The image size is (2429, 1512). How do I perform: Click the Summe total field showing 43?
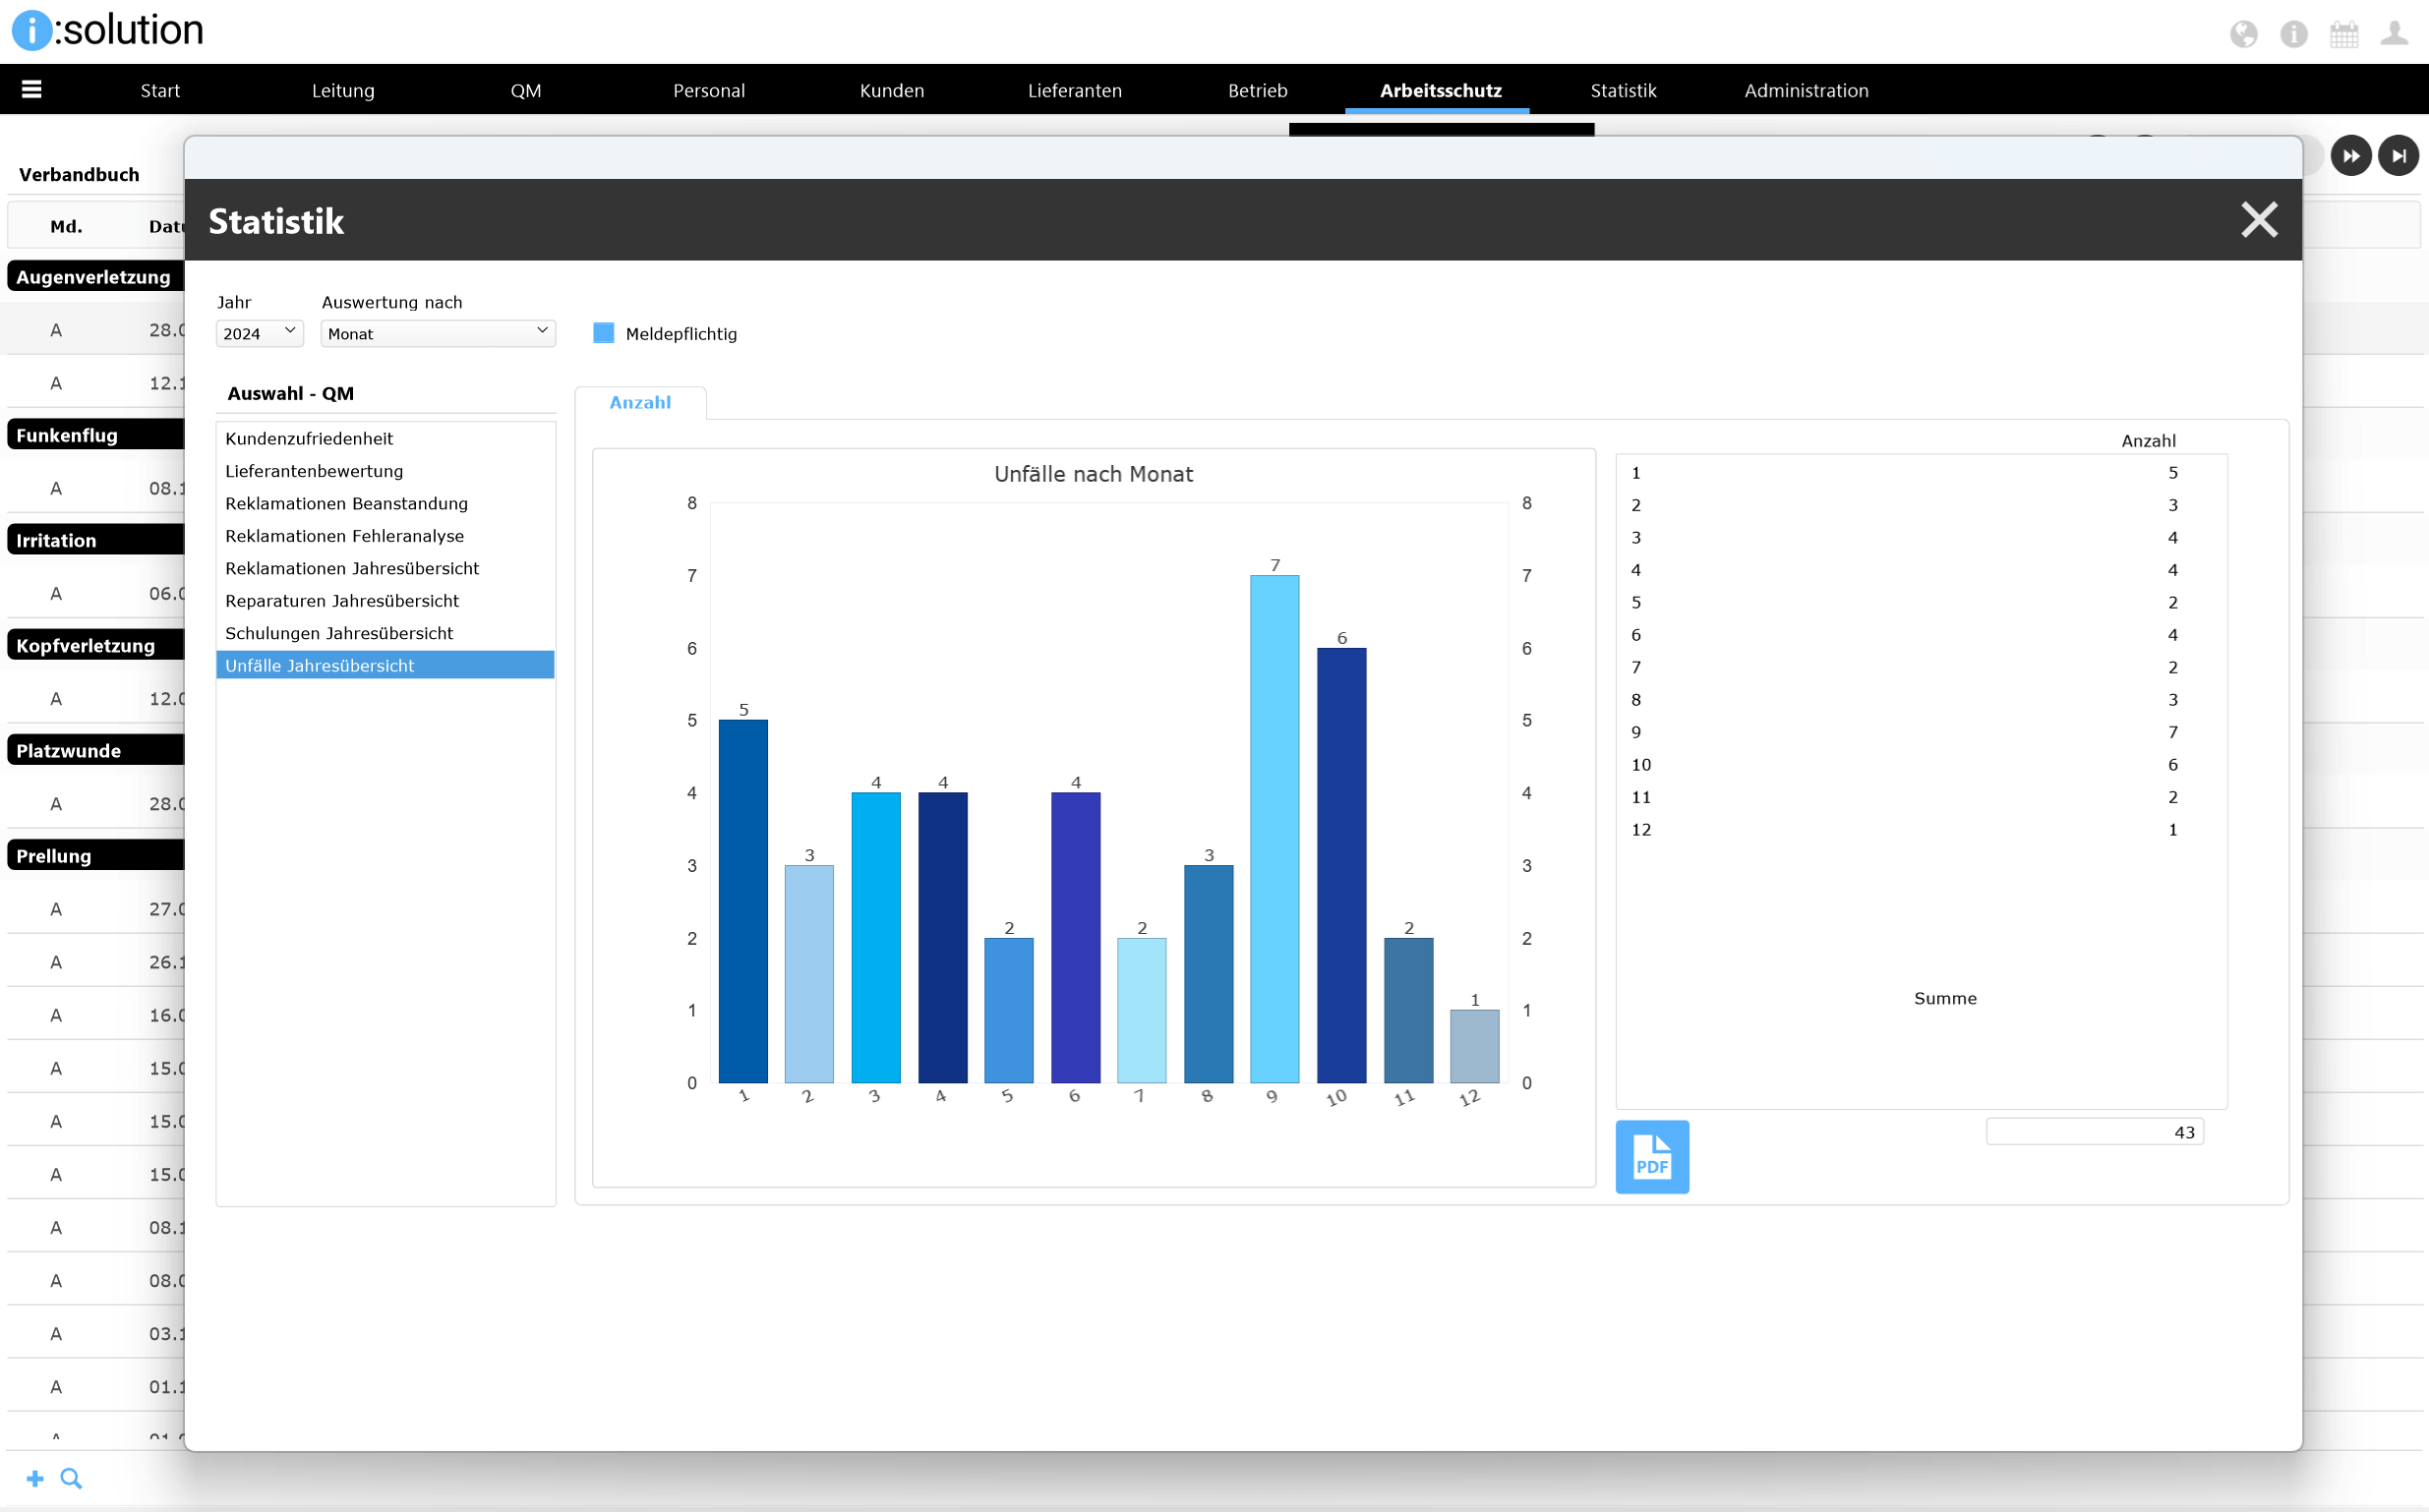tap(2094, 1132)
